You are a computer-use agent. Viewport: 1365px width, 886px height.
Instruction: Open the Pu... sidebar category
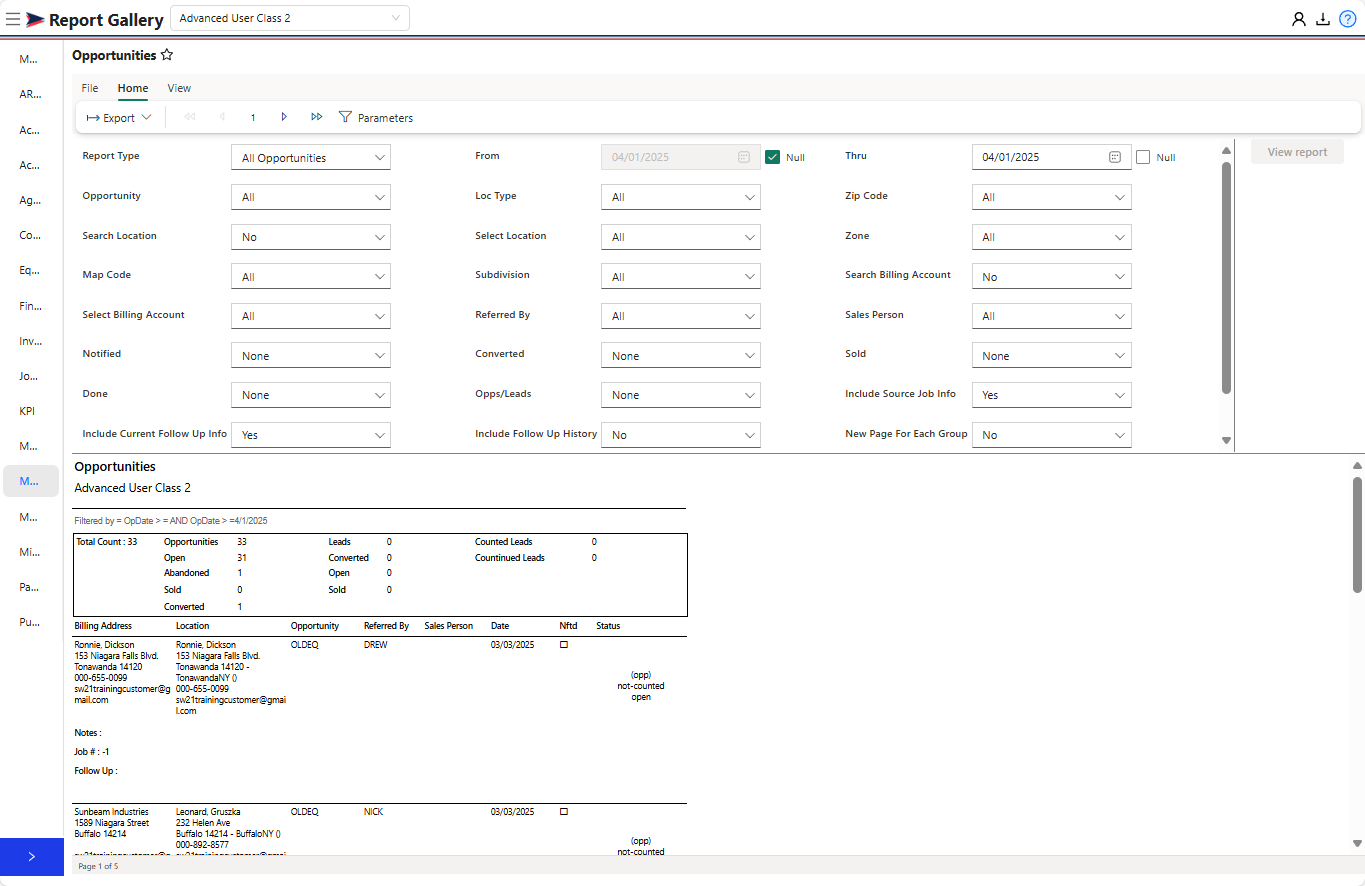(30, 622)
